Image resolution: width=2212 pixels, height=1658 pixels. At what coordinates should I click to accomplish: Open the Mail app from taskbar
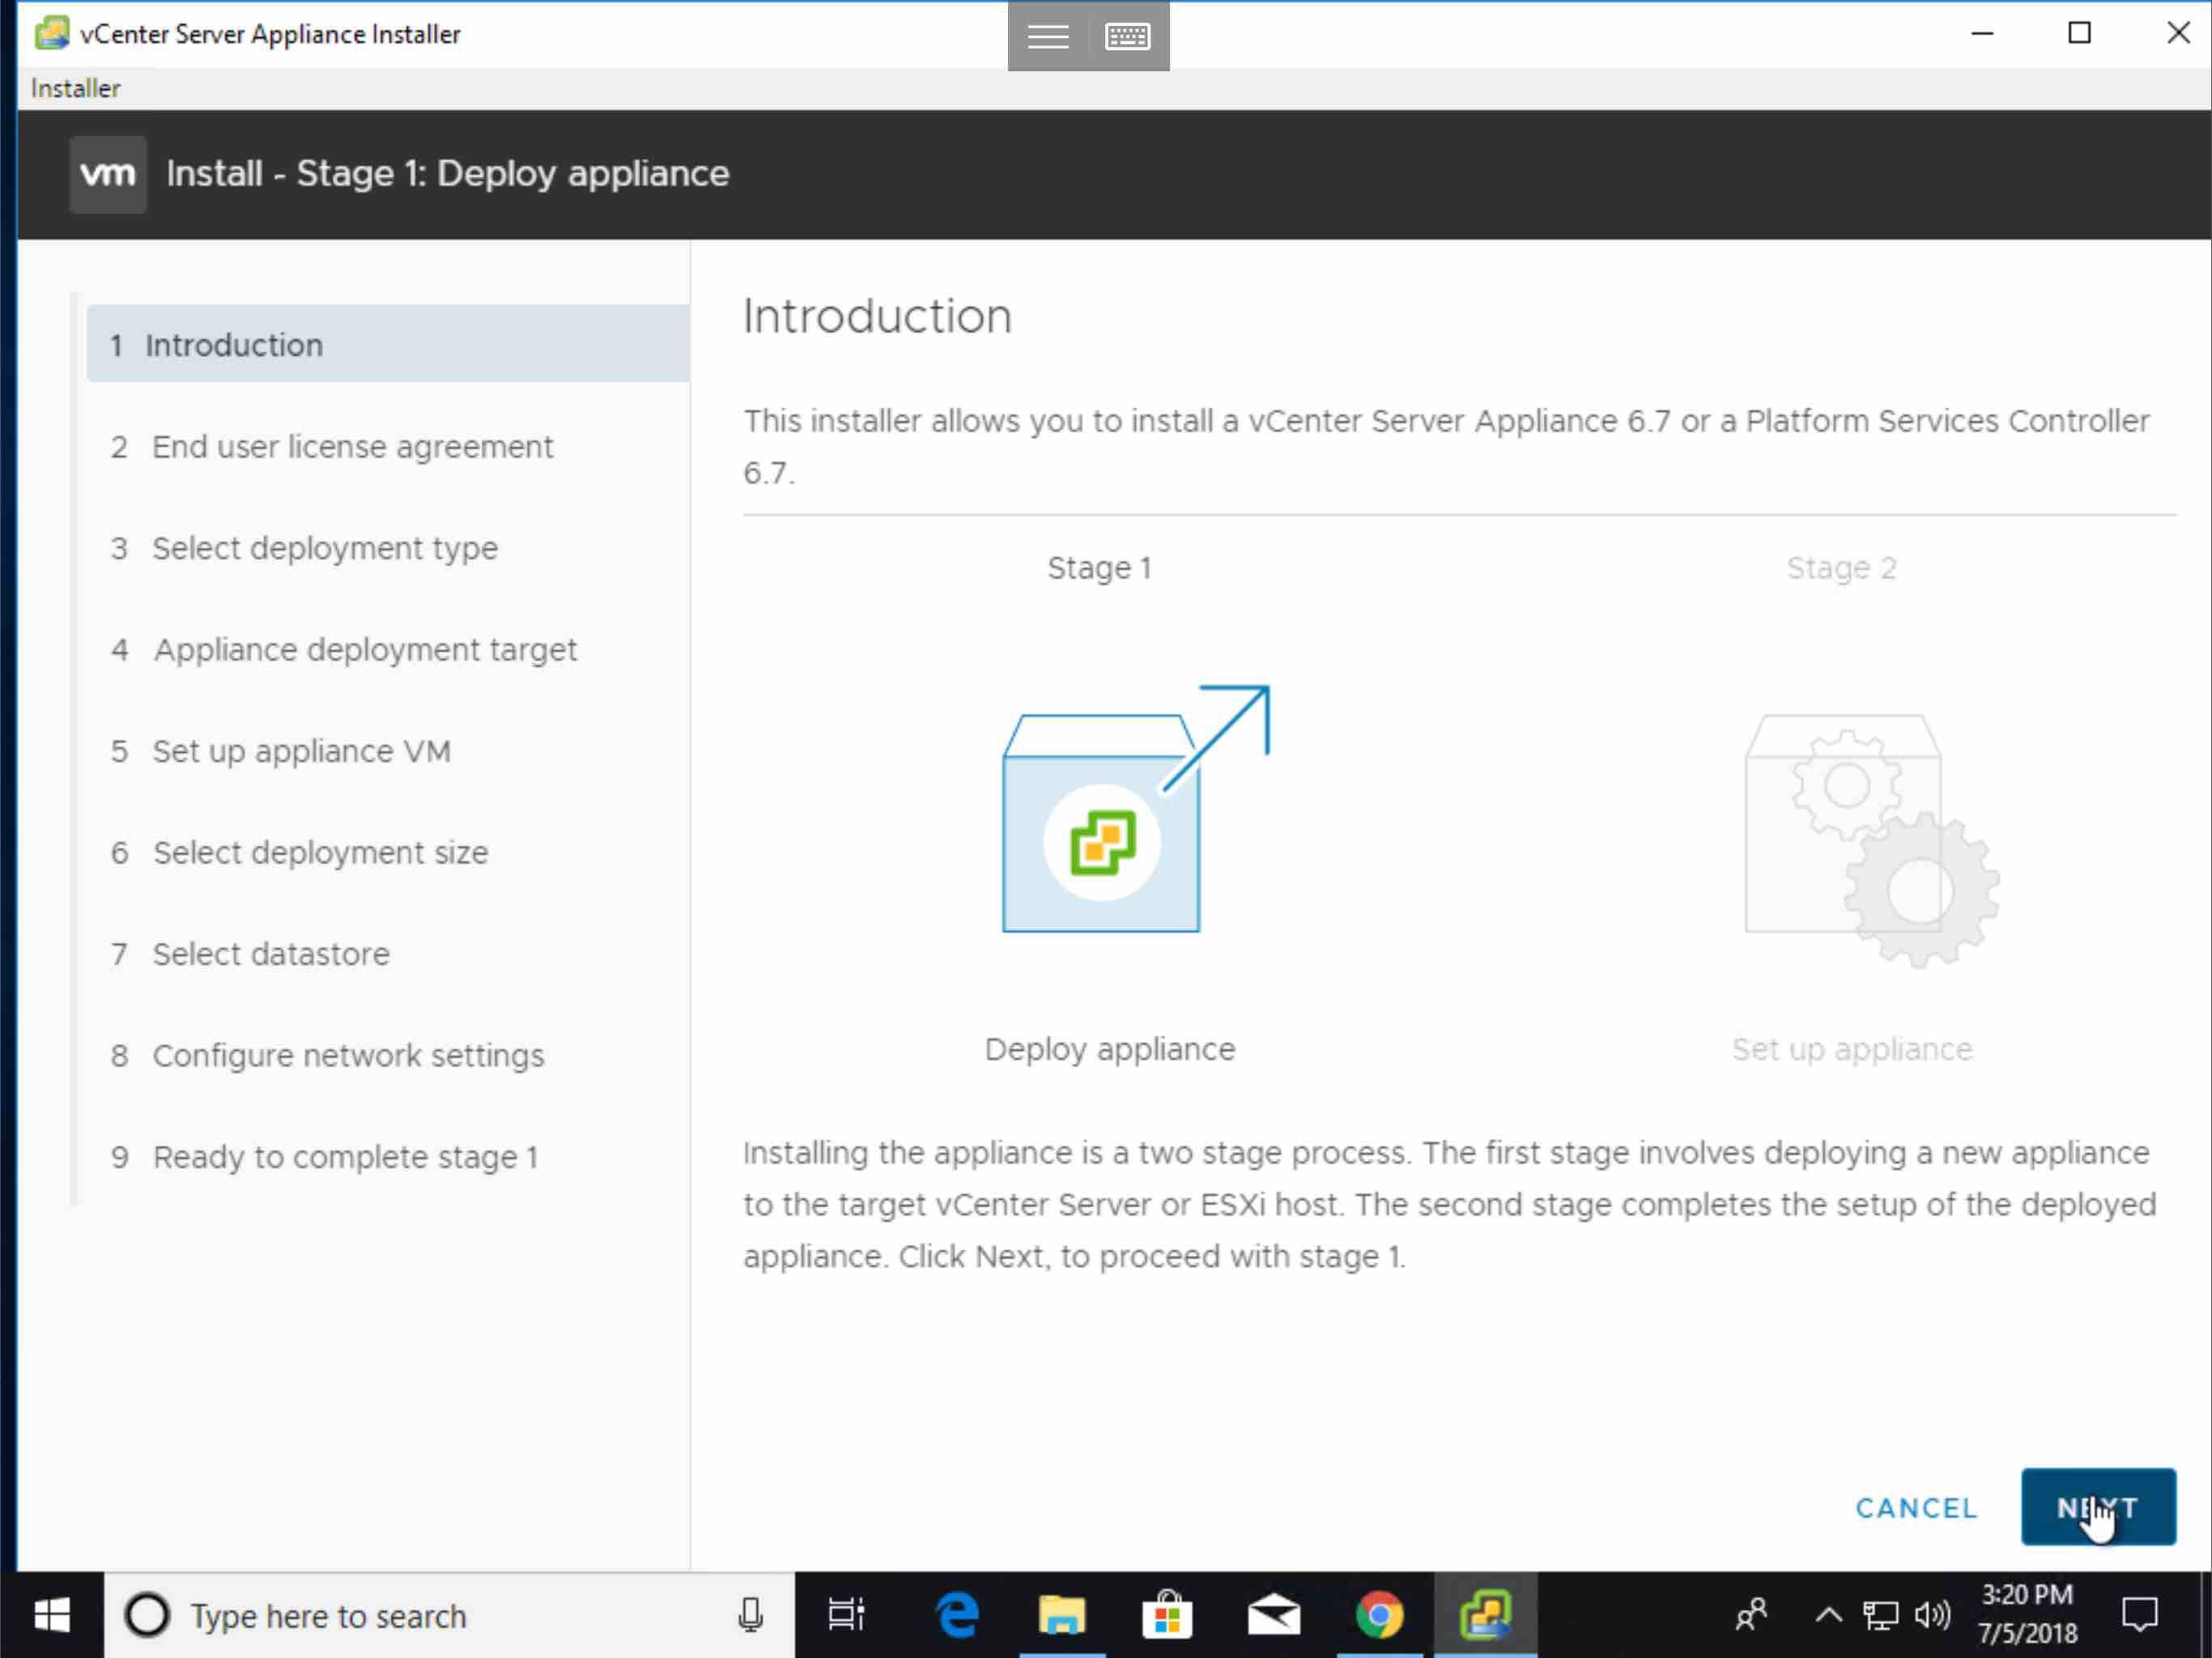[1273, 1614]
